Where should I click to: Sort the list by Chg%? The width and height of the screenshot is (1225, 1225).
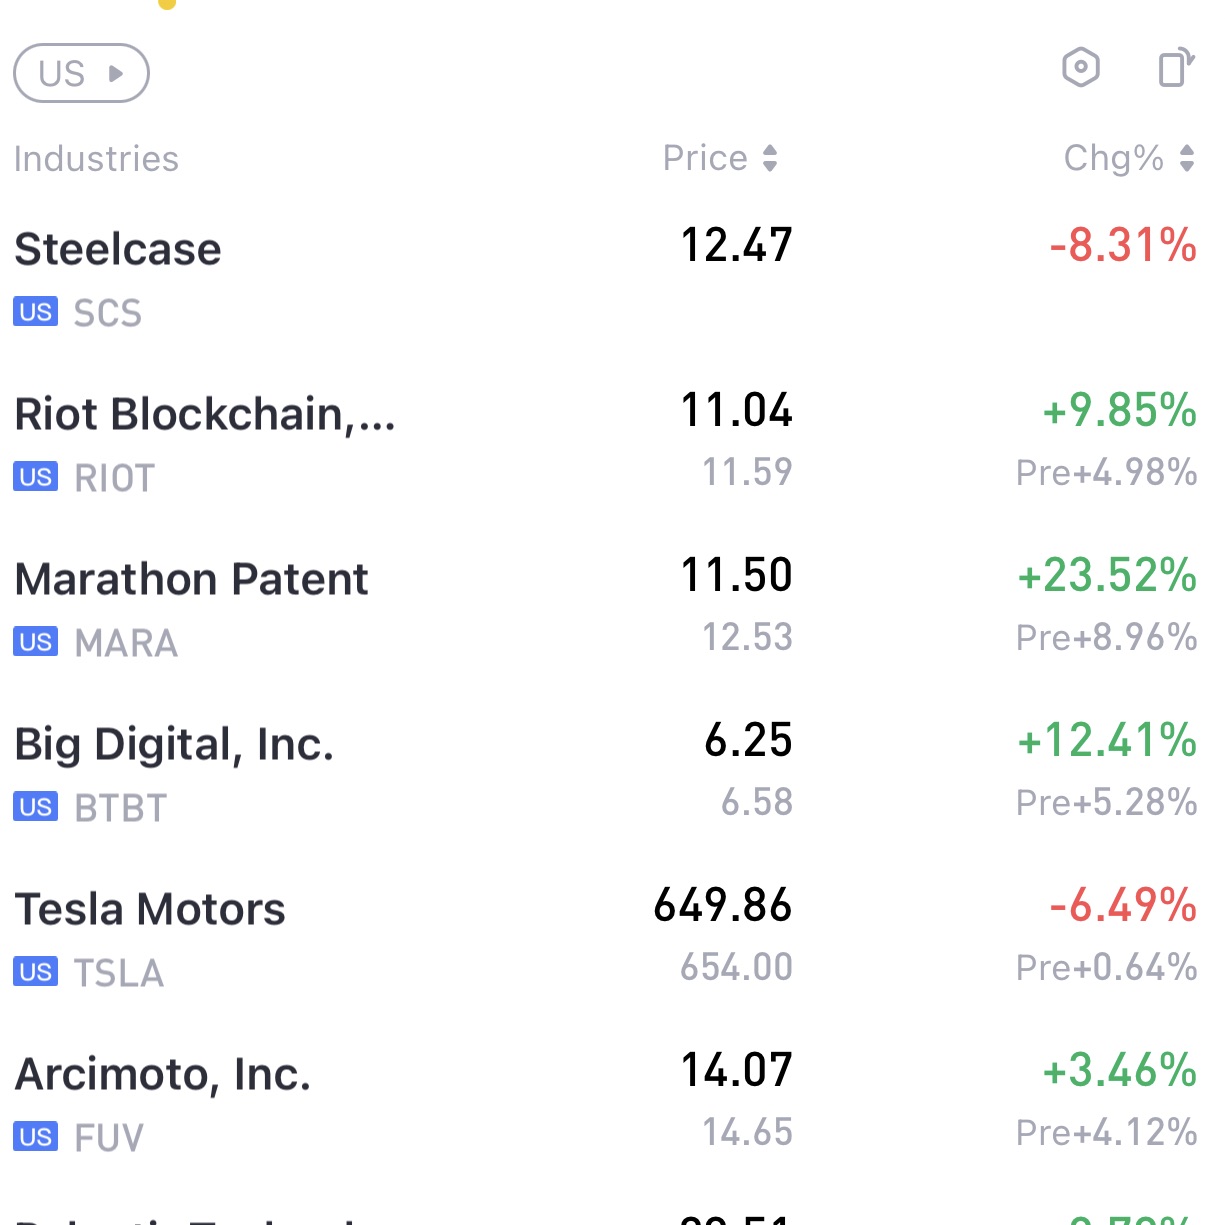coord(1128,158)
